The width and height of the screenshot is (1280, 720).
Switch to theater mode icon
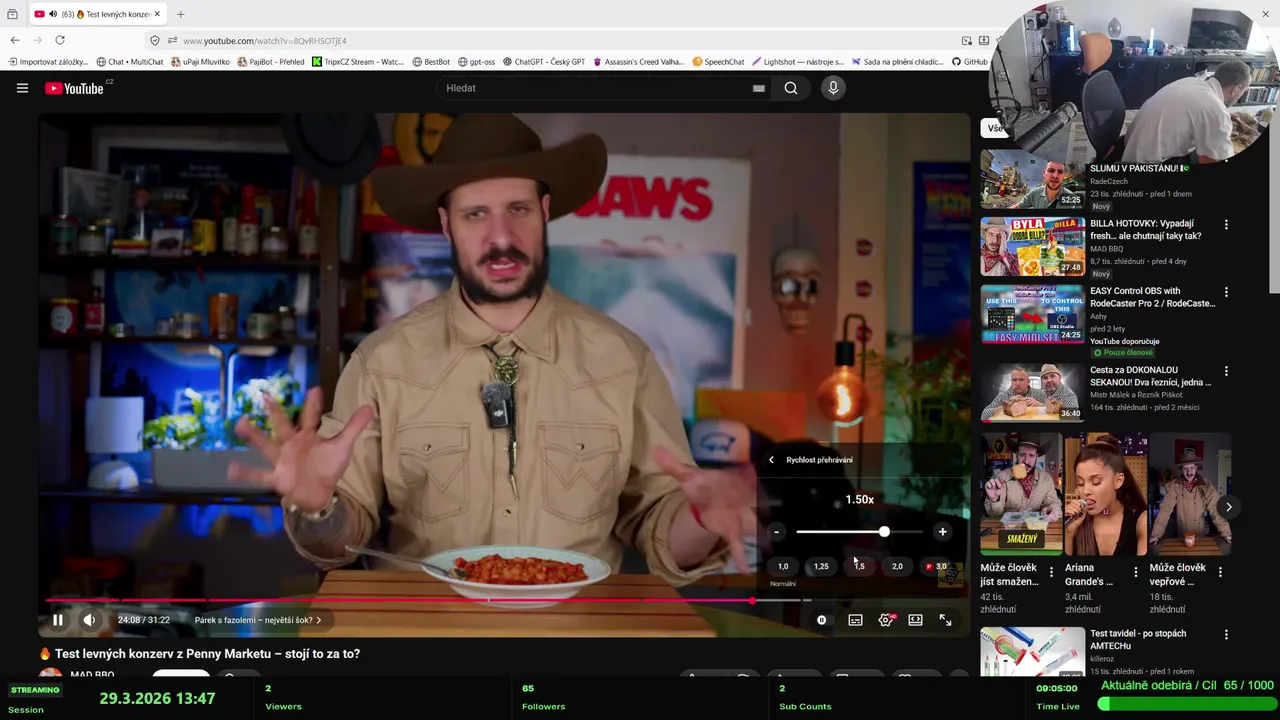(x=915, y=620)
